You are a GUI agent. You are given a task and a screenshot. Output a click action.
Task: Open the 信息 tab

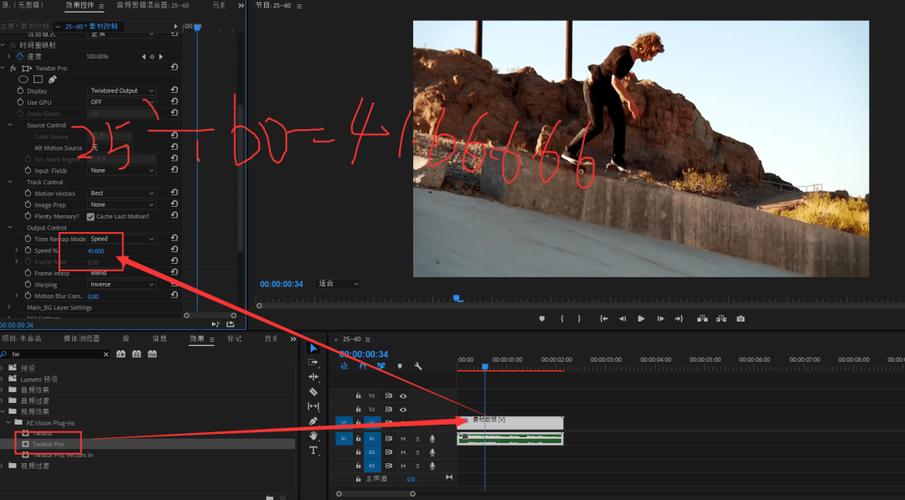(159, 338)
